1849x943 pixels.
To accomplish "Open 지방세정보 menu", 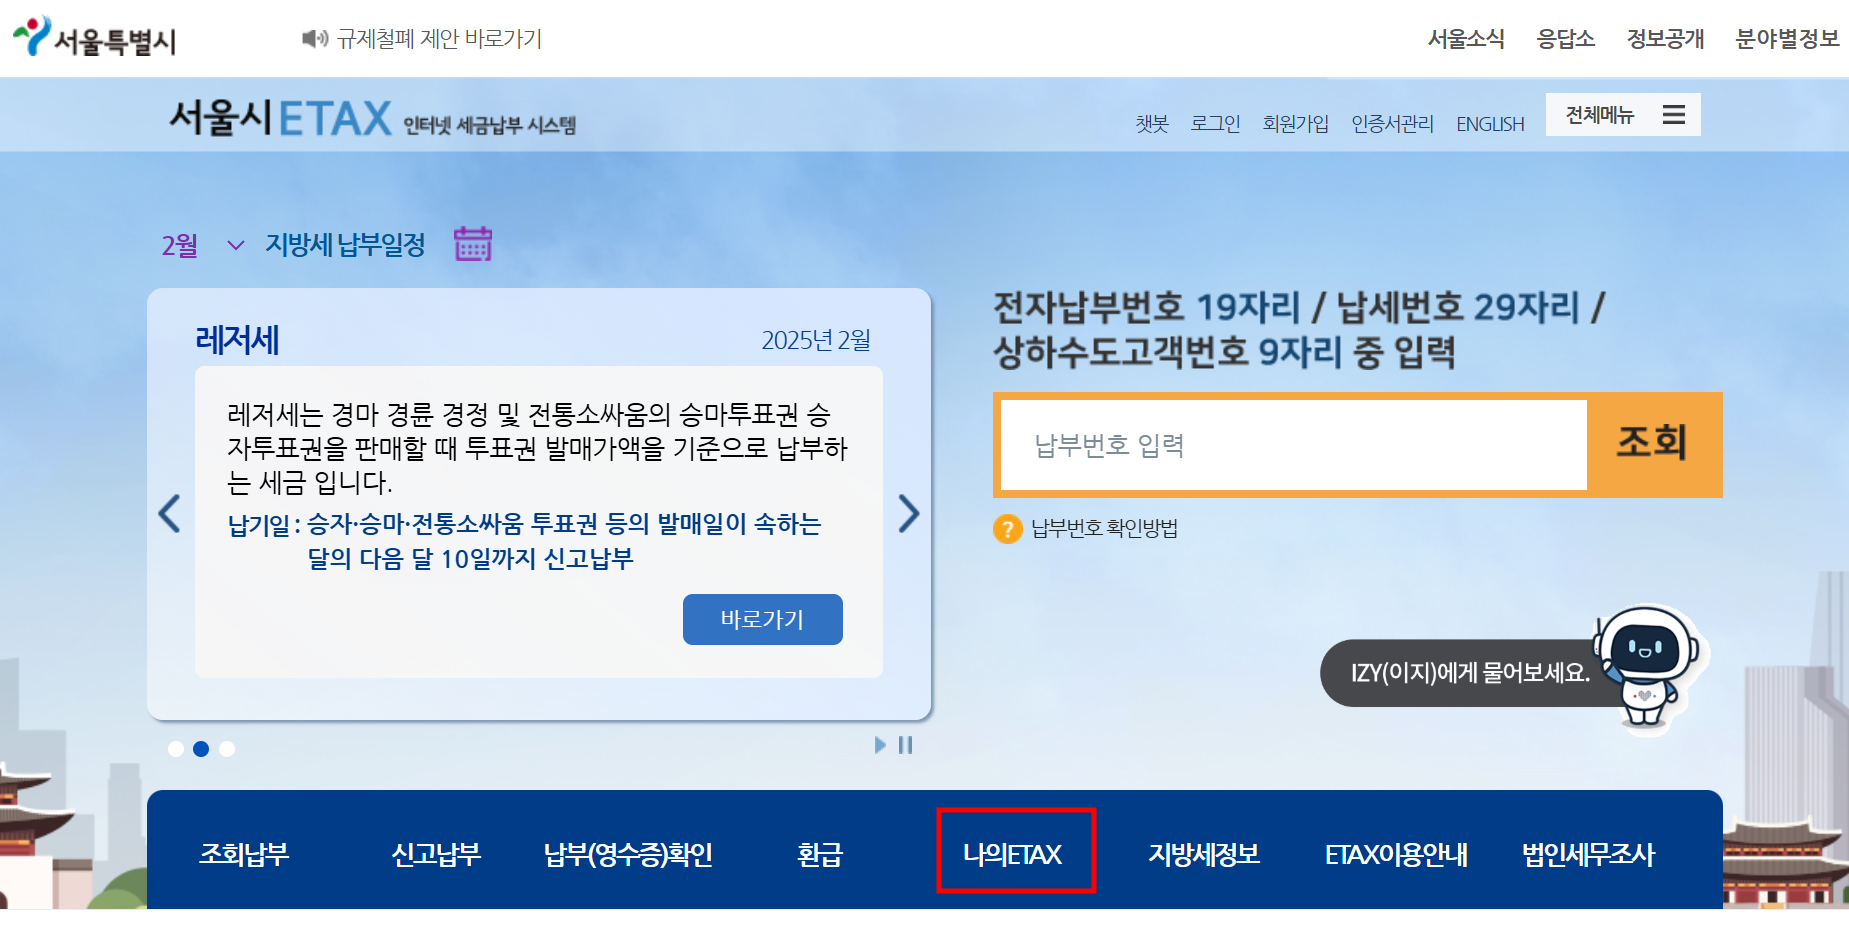I will coord(1204,854).
